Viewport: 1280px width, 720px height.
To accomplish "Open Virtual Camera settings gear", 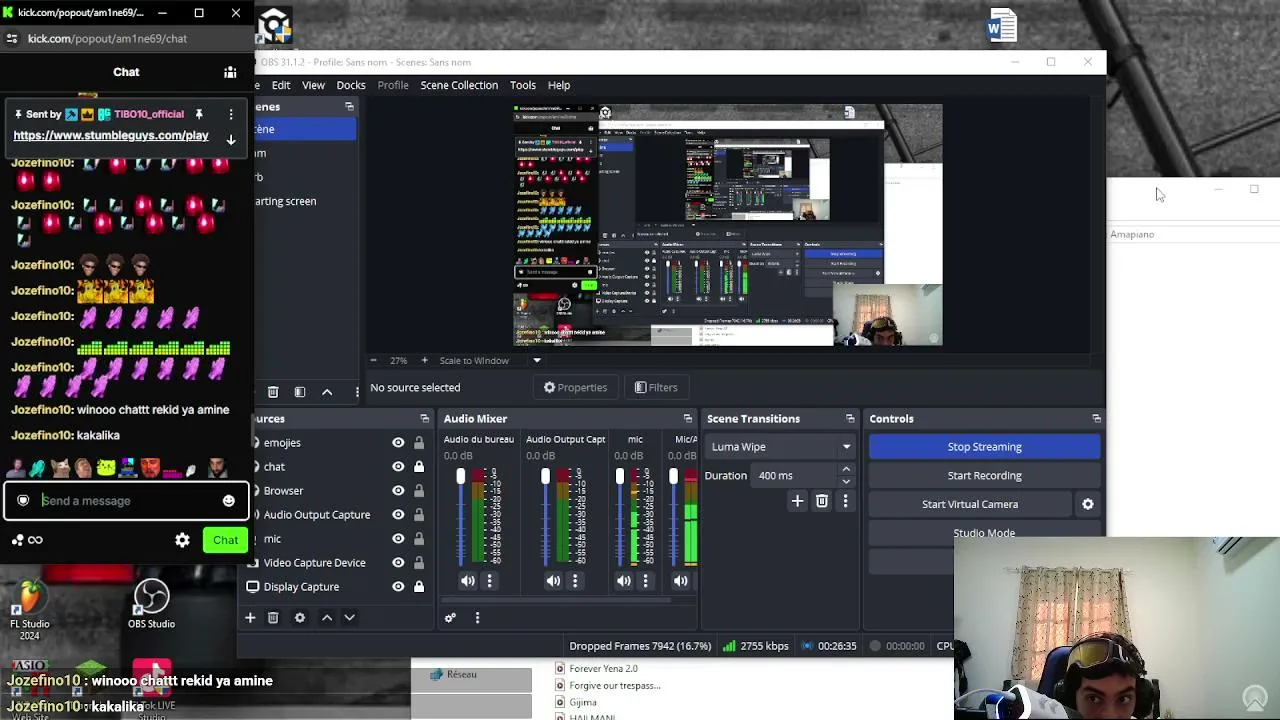I will pos(1088,505).
